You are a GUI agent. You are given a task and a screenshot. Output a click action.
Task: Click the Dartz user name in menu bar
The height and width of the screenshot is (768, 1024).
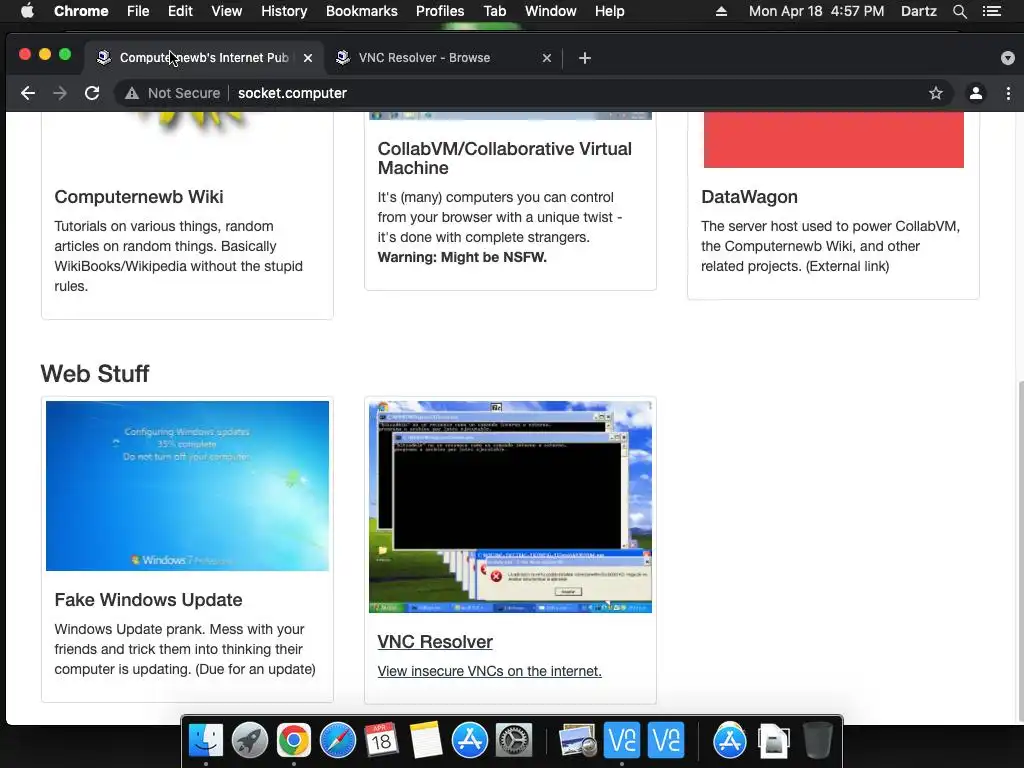pyautogui.click(x=918, y=11)
